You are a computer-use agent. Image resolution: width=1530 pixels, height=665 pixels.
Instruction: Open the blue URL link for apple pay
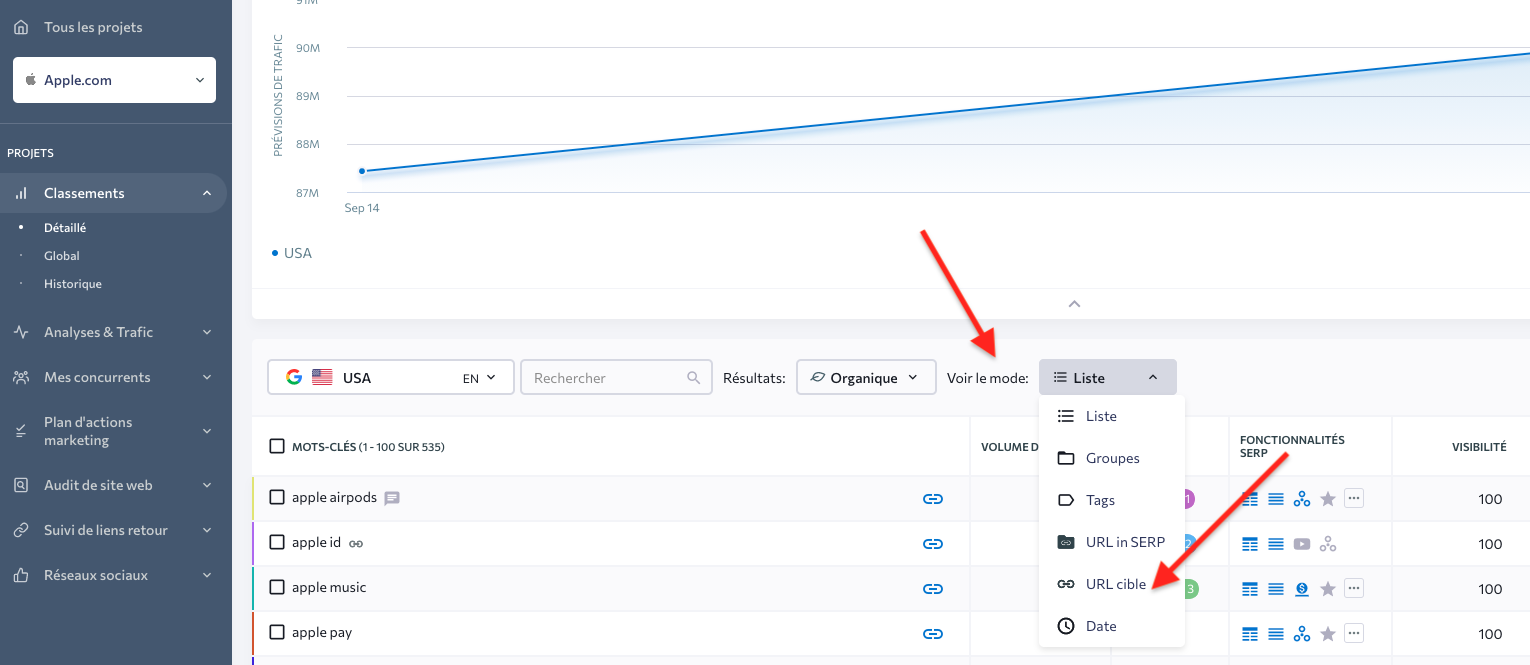coord(933,633)
